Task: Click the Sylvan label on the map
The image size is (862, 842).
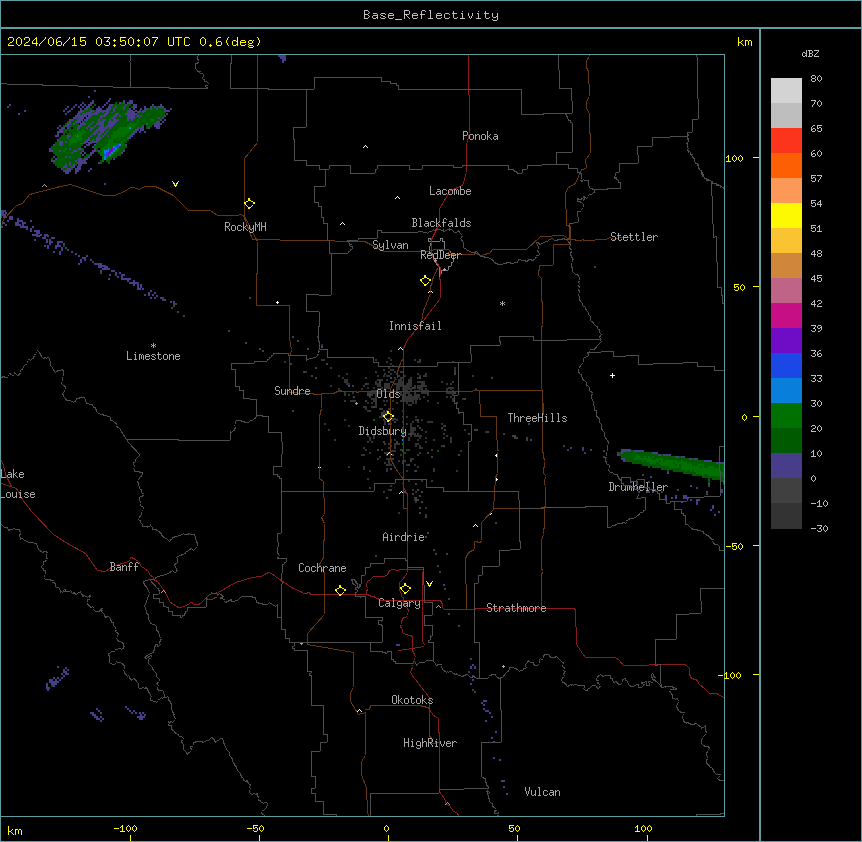Action: [390, 245]
